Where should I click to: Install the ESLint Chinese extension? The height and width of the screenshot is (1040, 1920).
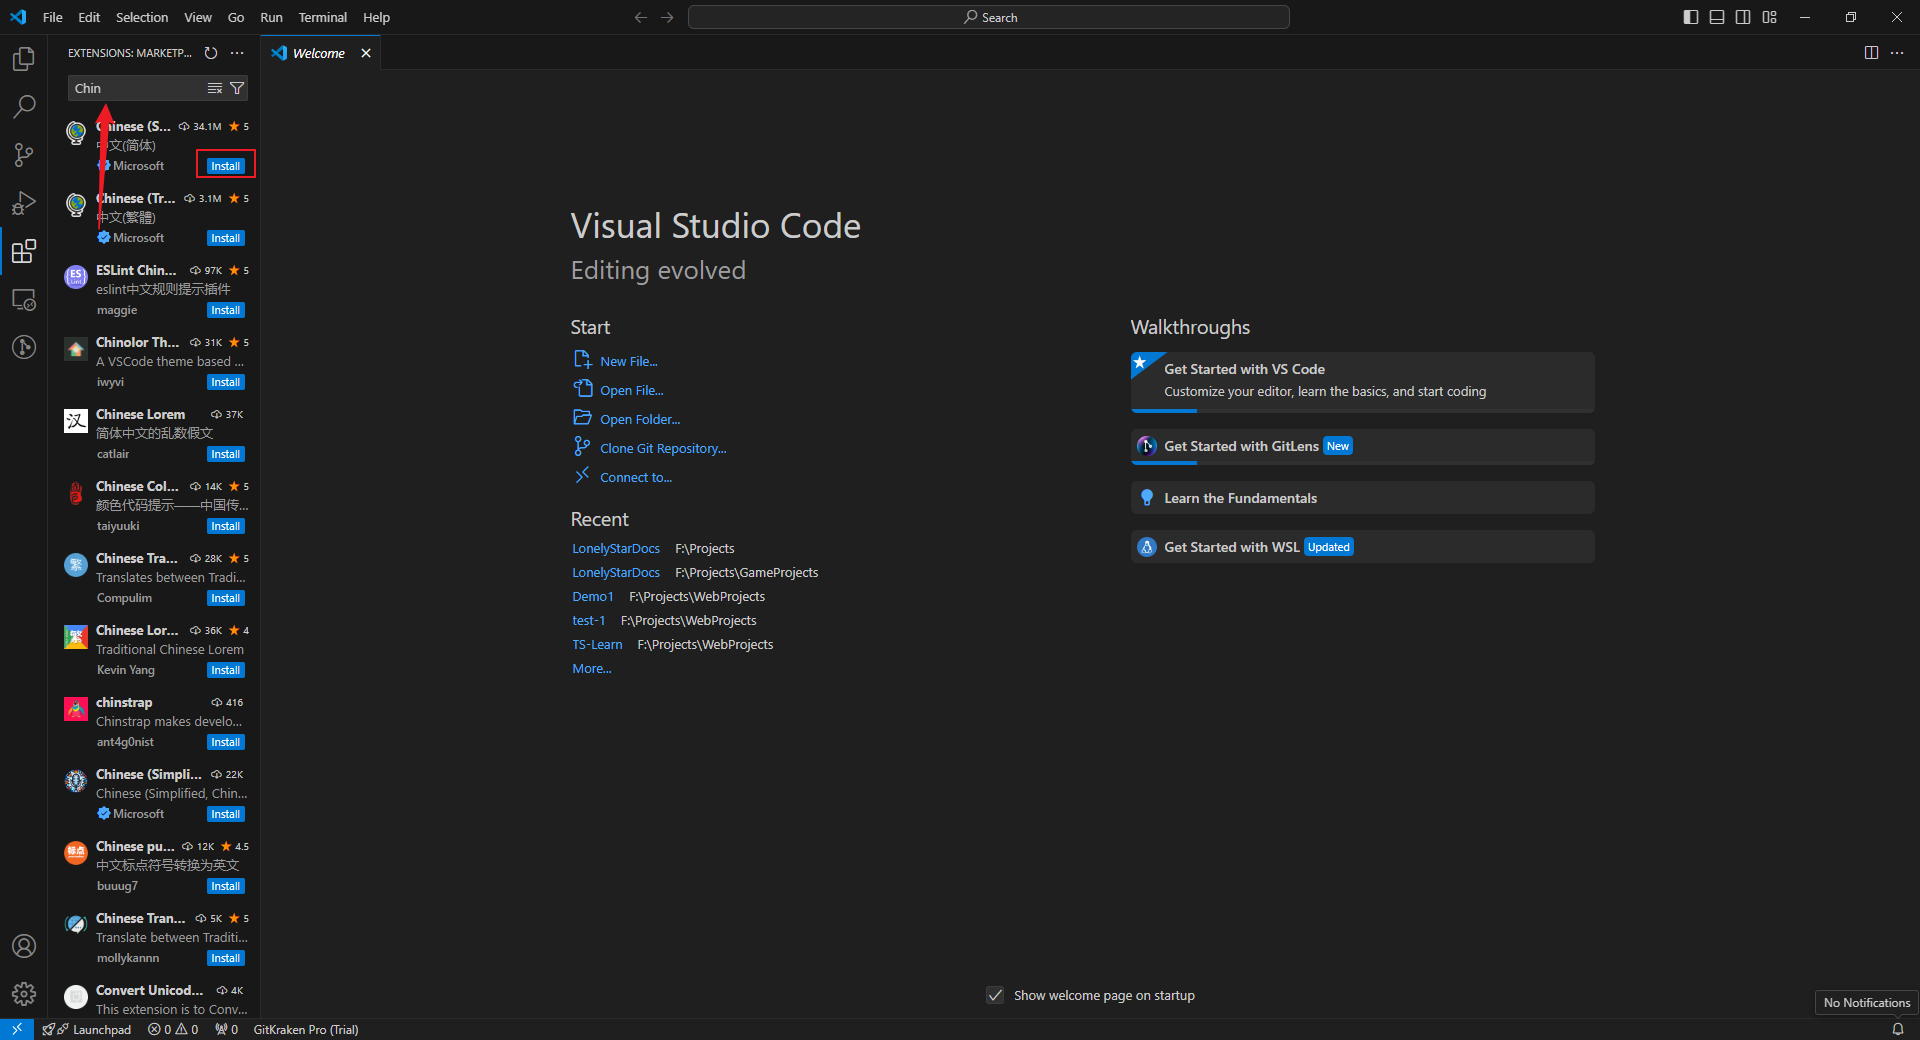tap(226, 310)
